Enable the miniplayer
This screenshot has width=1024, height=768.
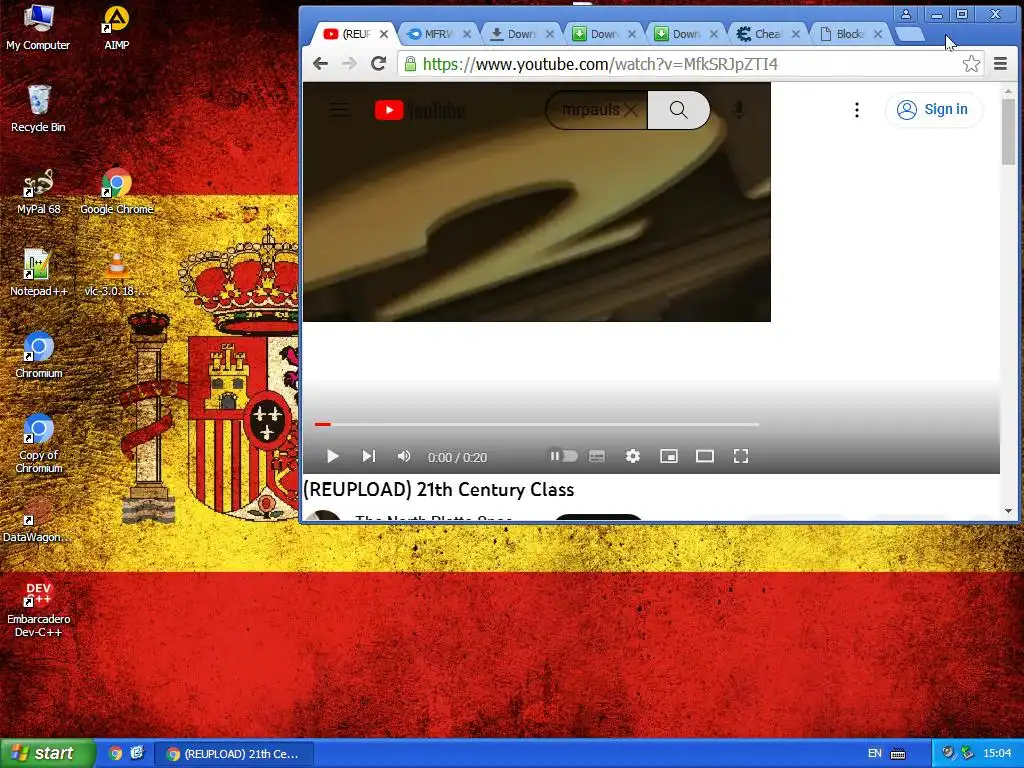coord(669,456)
